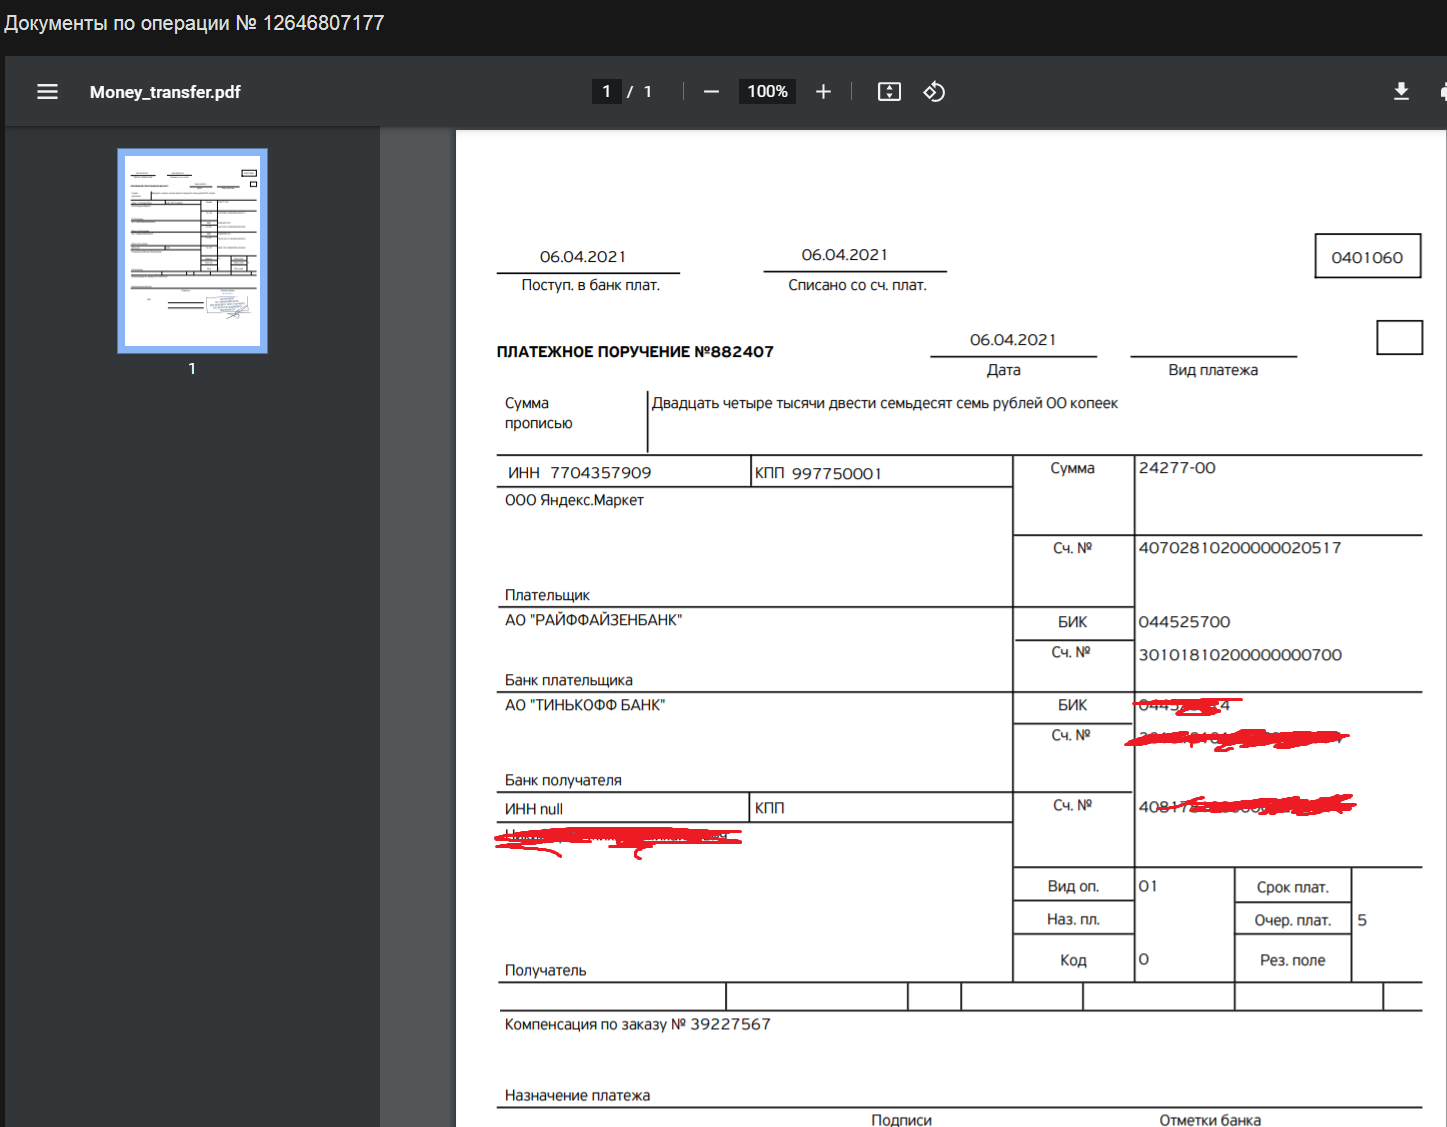1447x1127 pixels.
Task: Click the payment order number 882407 heading
Action: click(635, 352)
